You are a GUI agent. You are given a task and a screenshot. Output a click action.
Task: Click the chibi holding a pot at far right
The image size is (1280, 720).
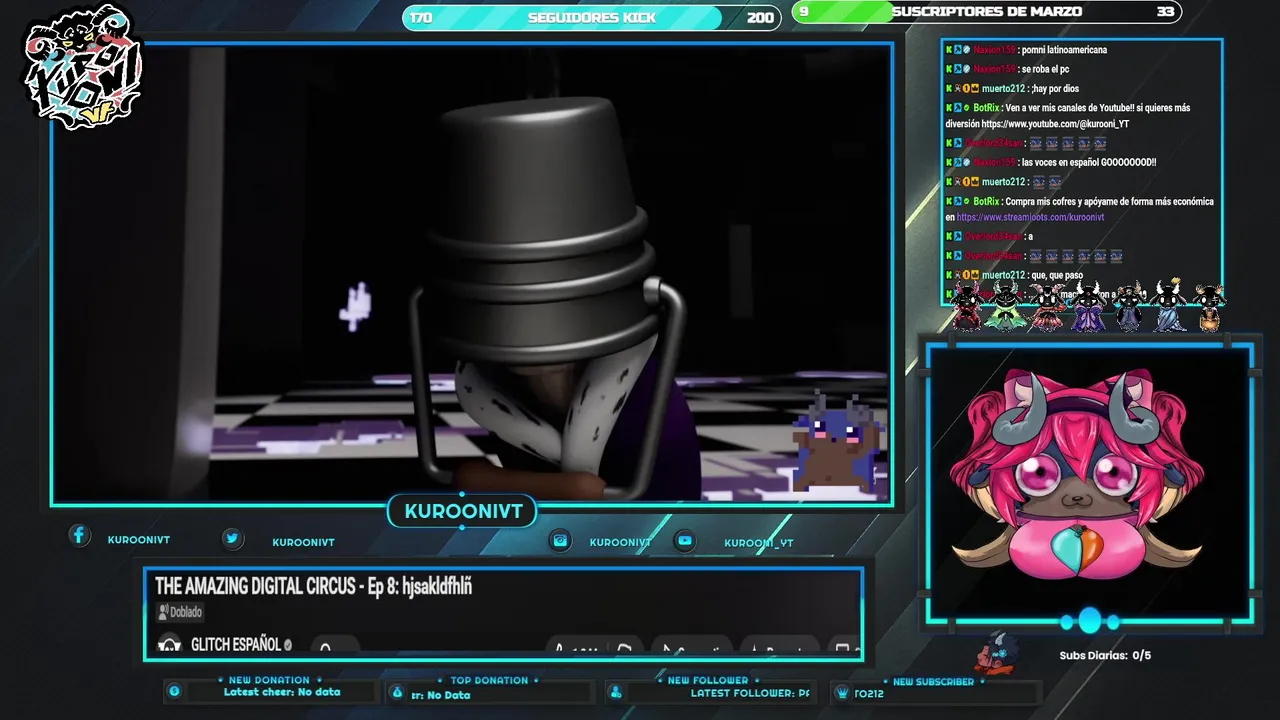pos(1209,308)
